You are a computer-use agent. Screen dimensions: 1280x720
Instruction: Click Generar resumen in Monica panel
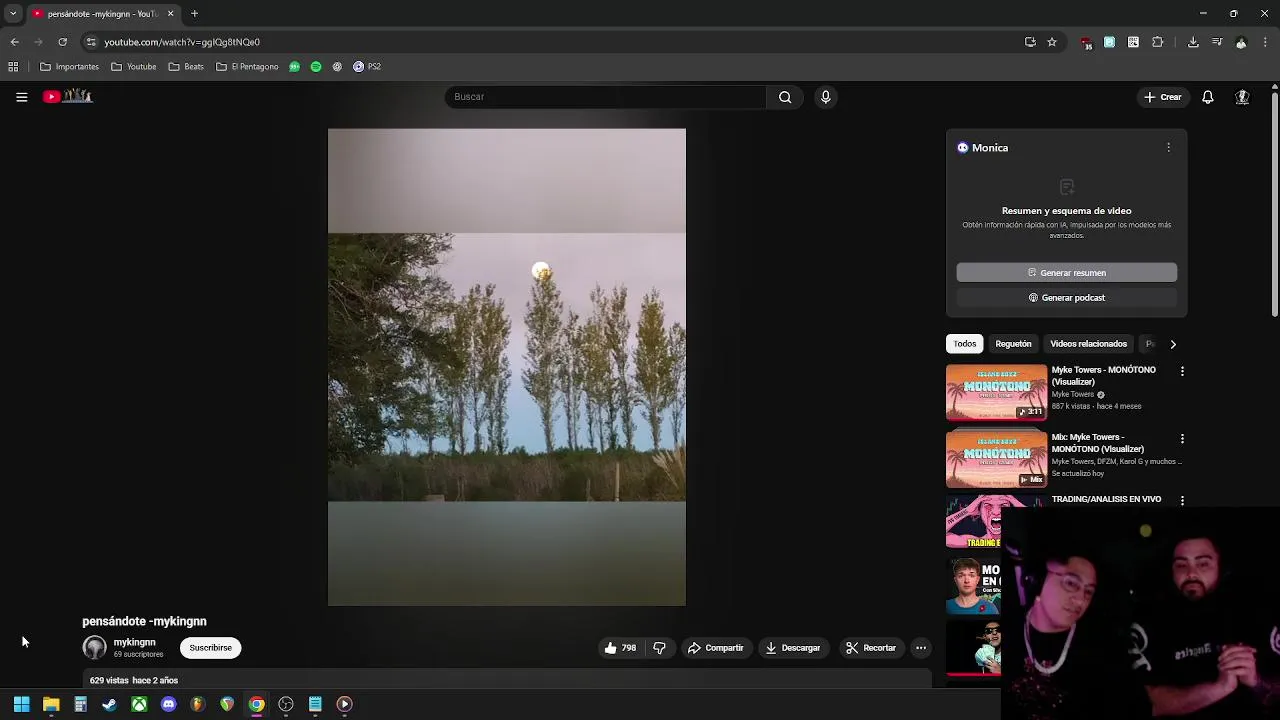(x=1066, y=273)
